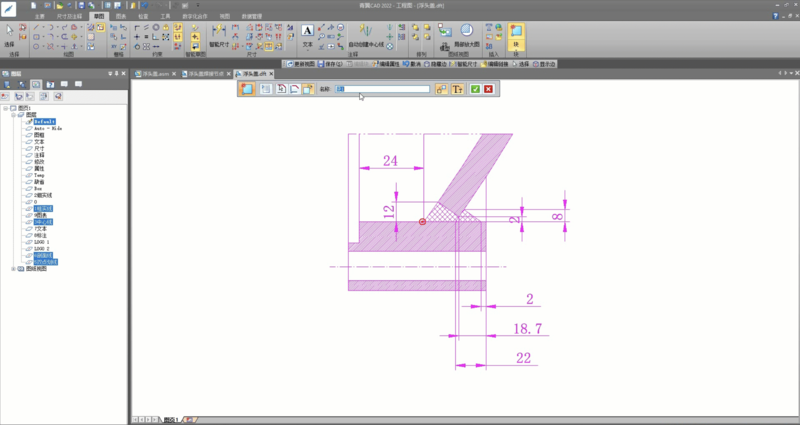
Task: Collapse the 图页1 root tree node
Action: [x=6, y=108]
